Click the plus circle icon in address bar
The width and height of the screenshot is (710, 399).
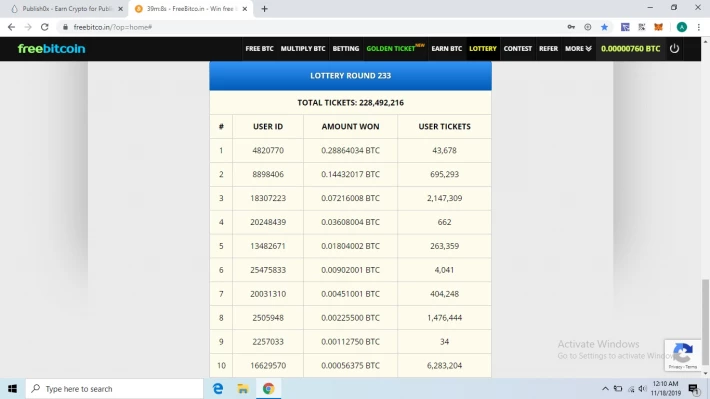[x=587, y=27]
